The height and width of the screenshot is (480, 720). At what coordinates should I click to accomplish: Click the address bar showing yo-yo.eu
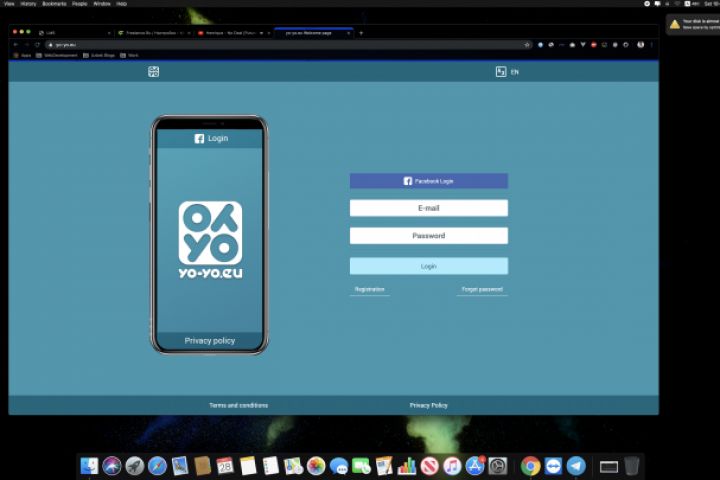pyautogui.click(x=289, y=45)
